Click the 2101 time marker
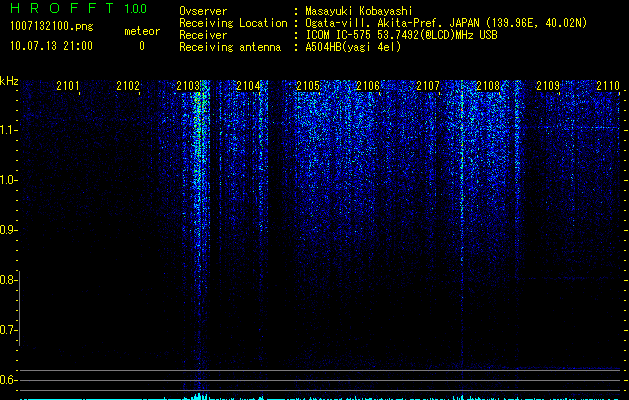Image resolution: width=629 pixels, height=400 pixels. click(x=68, y=85)
